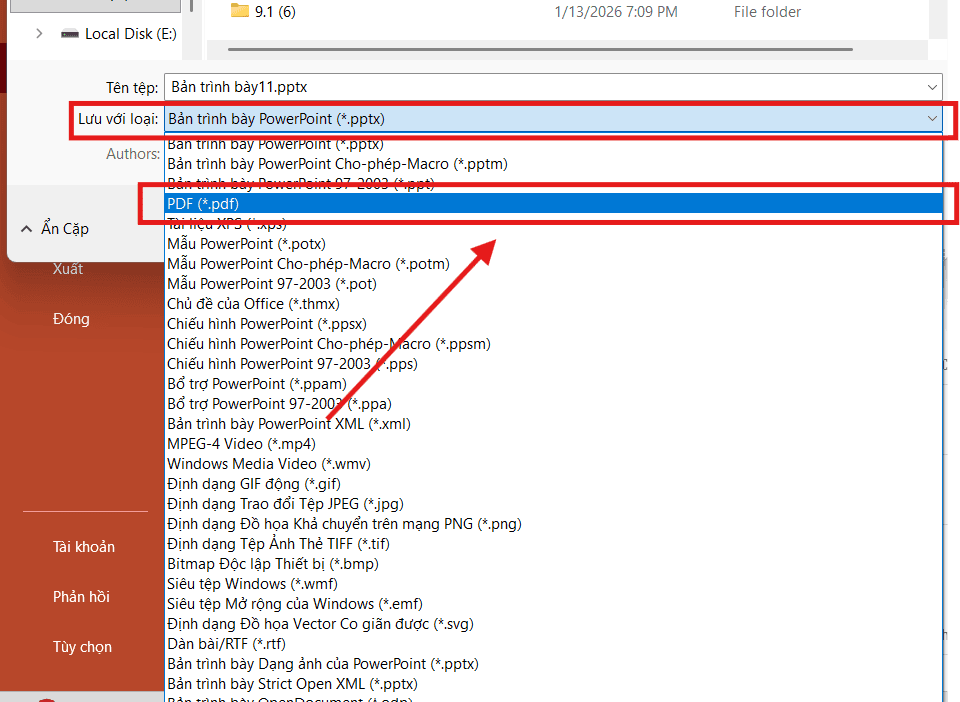Select Bổ trợ PowerPoint 97-2003 (*.ppa)
This screenshot has height=702, width=960.
click(553, 404)
